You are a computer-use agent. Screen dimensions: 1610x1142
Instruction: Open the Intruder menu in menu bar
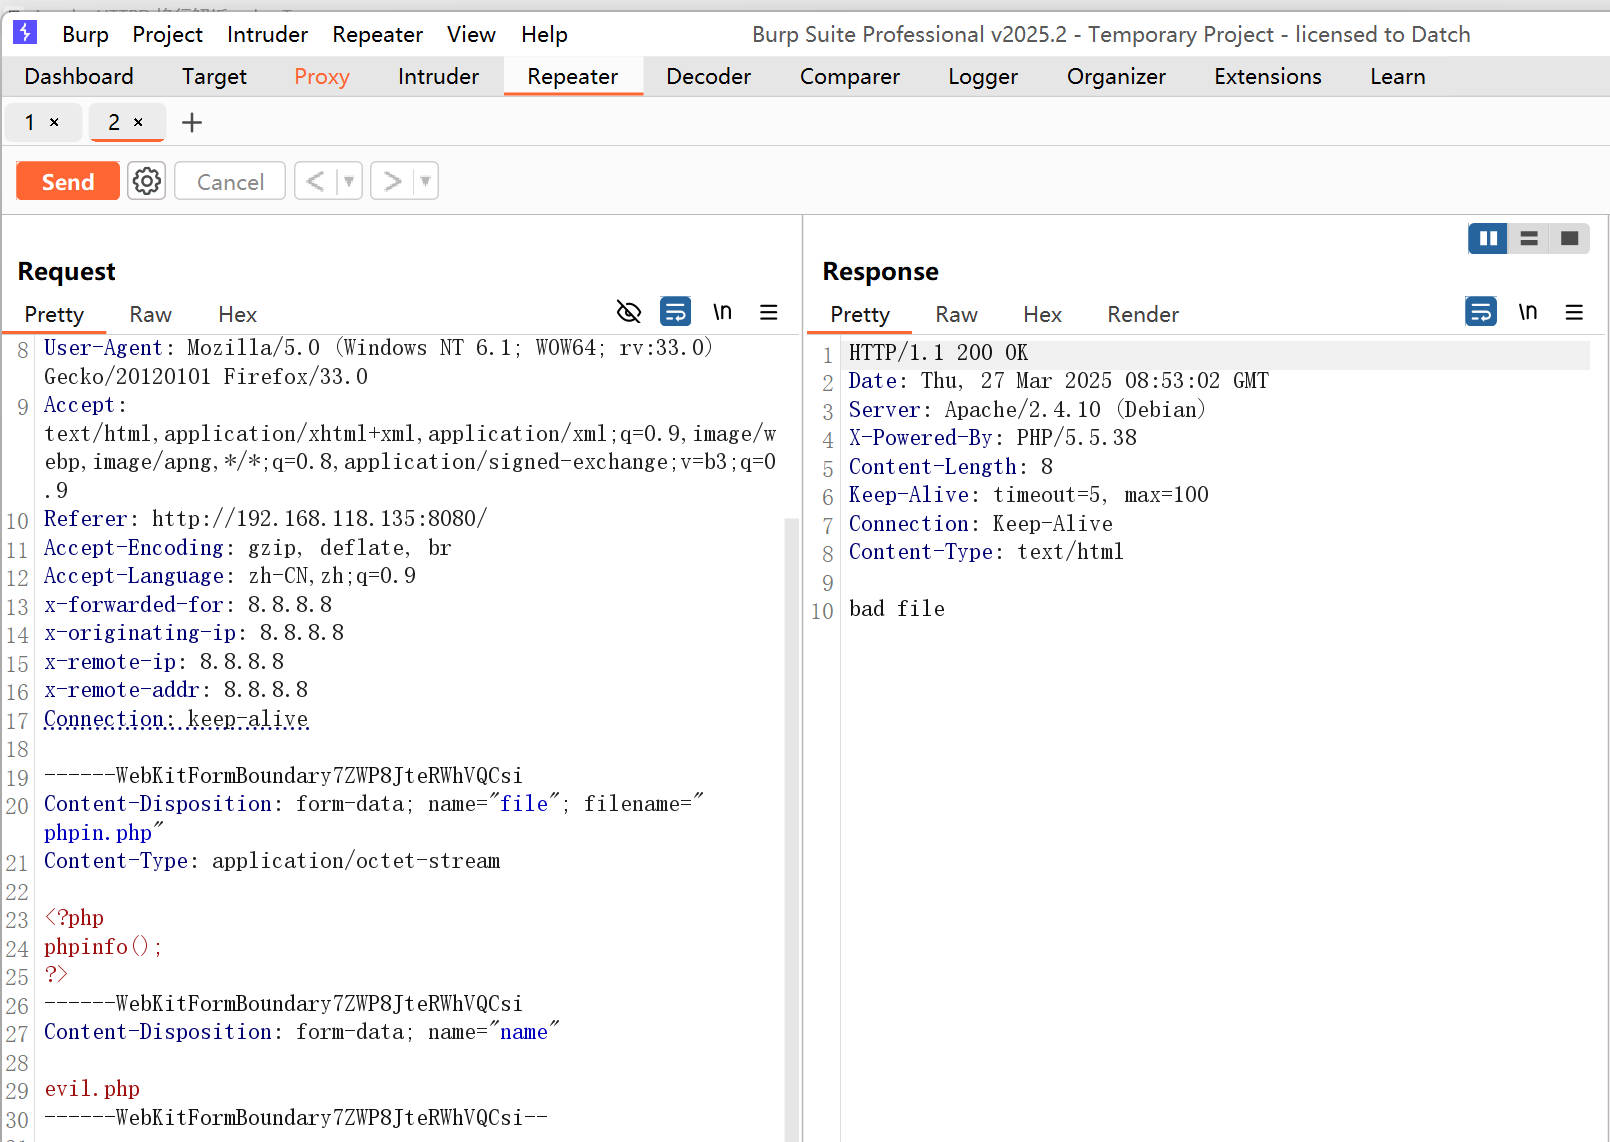(267, 34)
